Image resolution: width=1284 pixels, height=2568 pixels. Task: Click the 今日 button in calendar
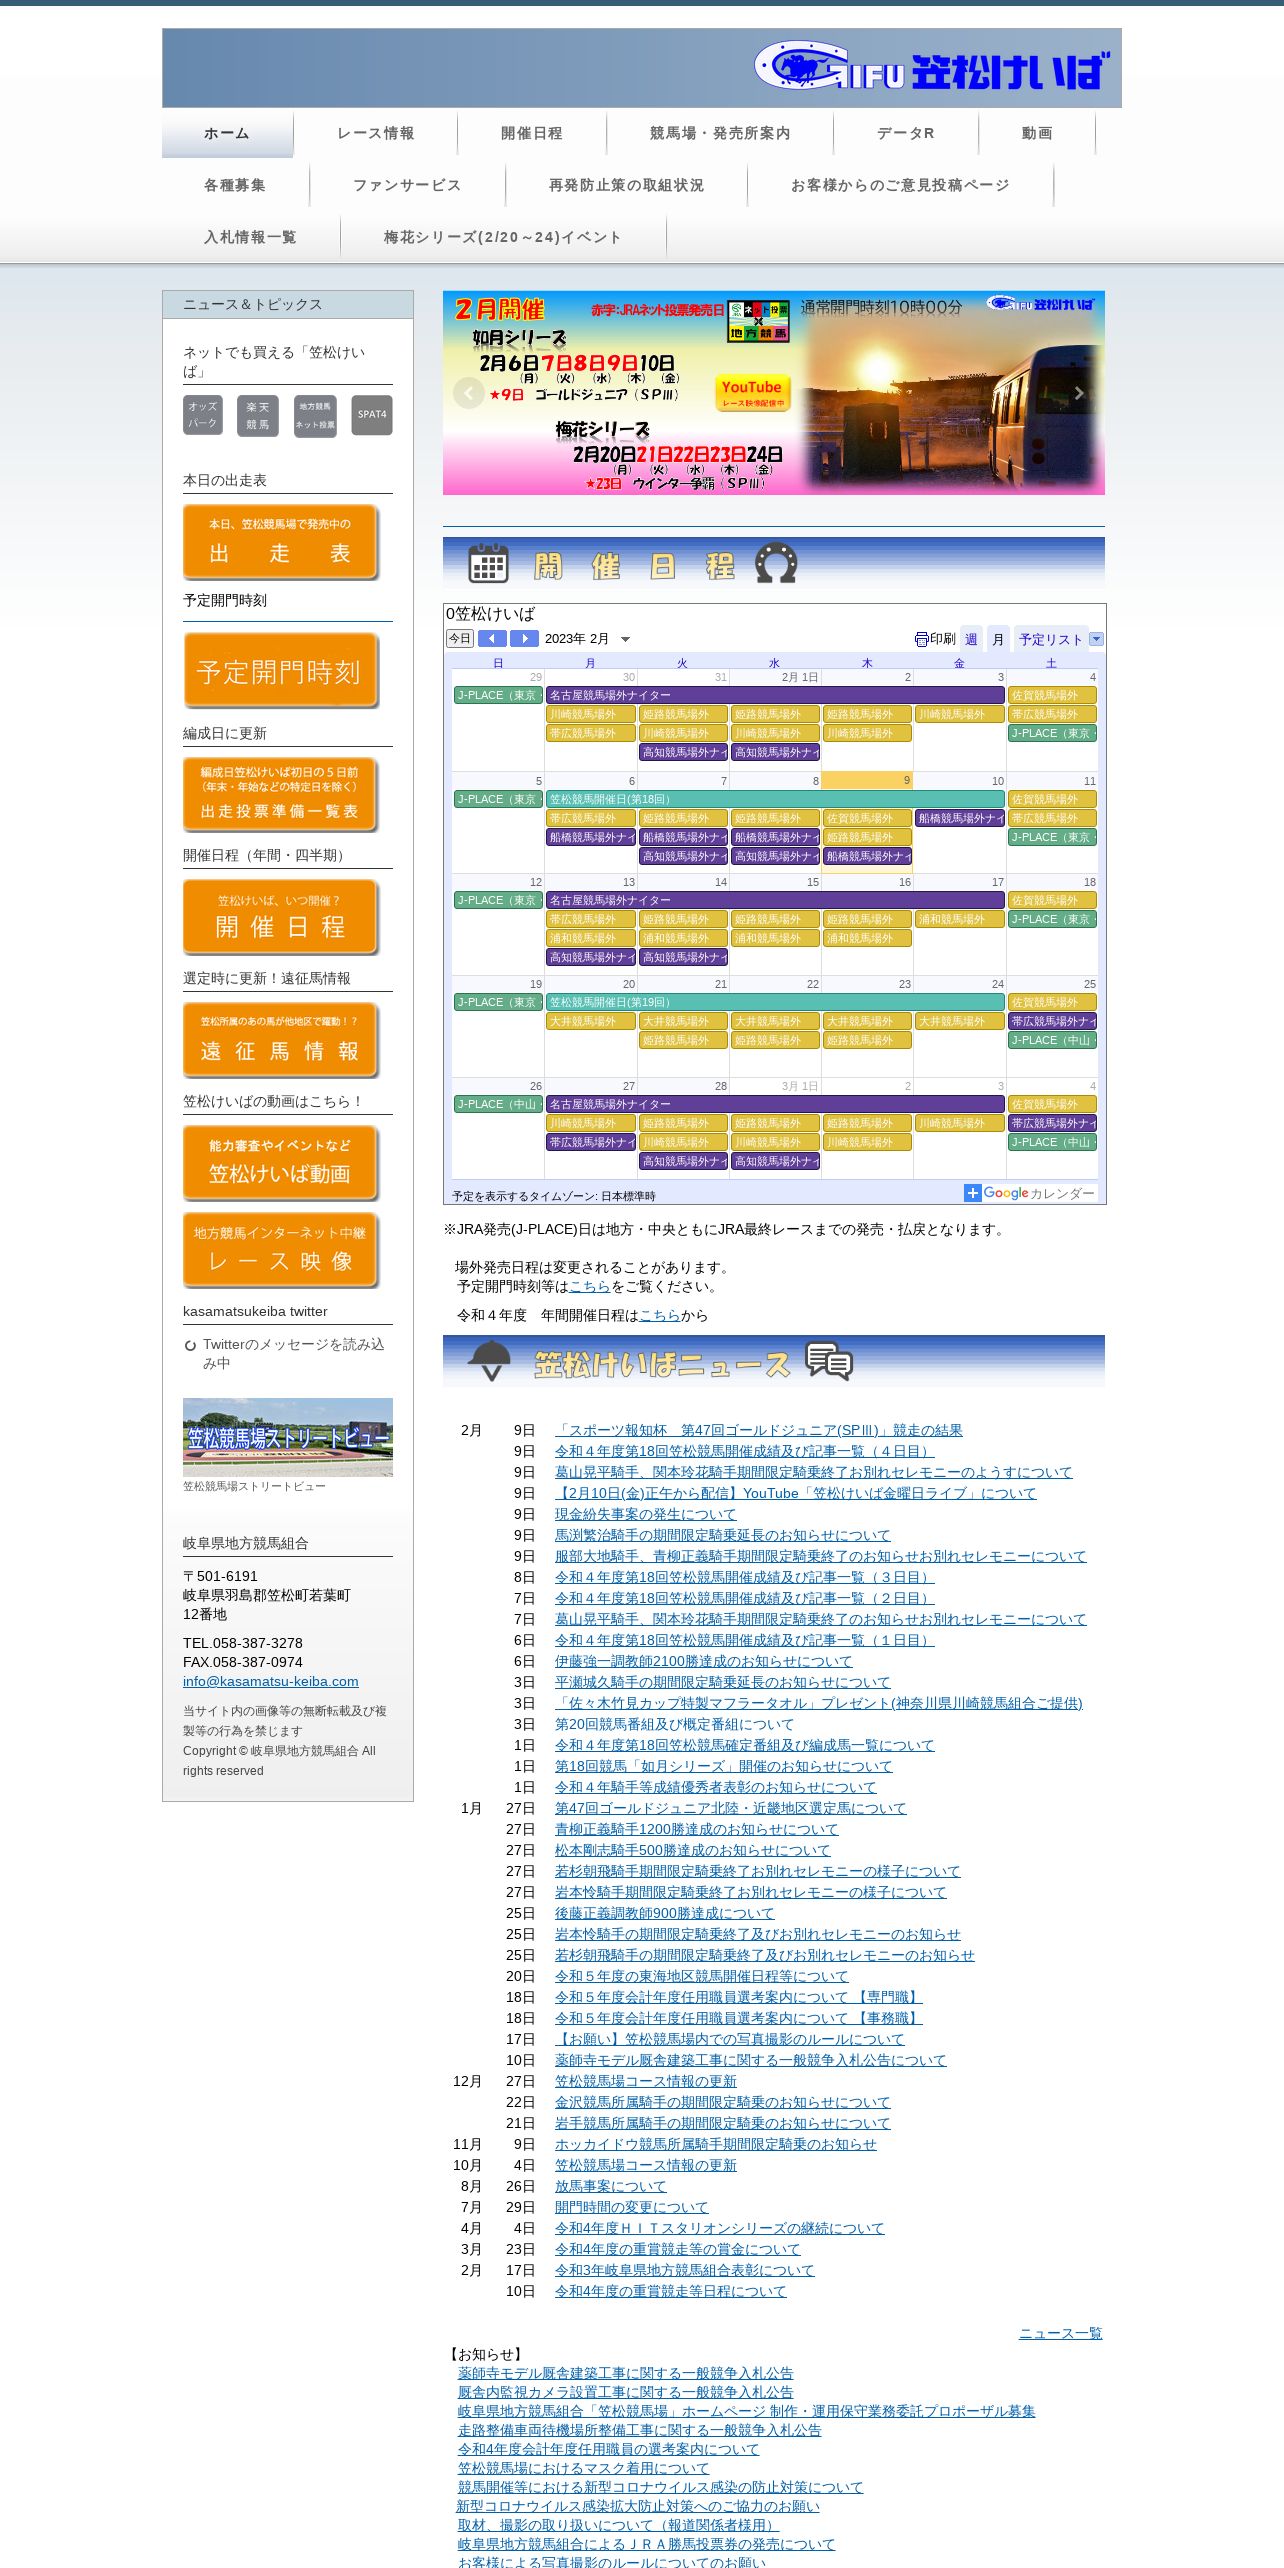pos(460,638)
